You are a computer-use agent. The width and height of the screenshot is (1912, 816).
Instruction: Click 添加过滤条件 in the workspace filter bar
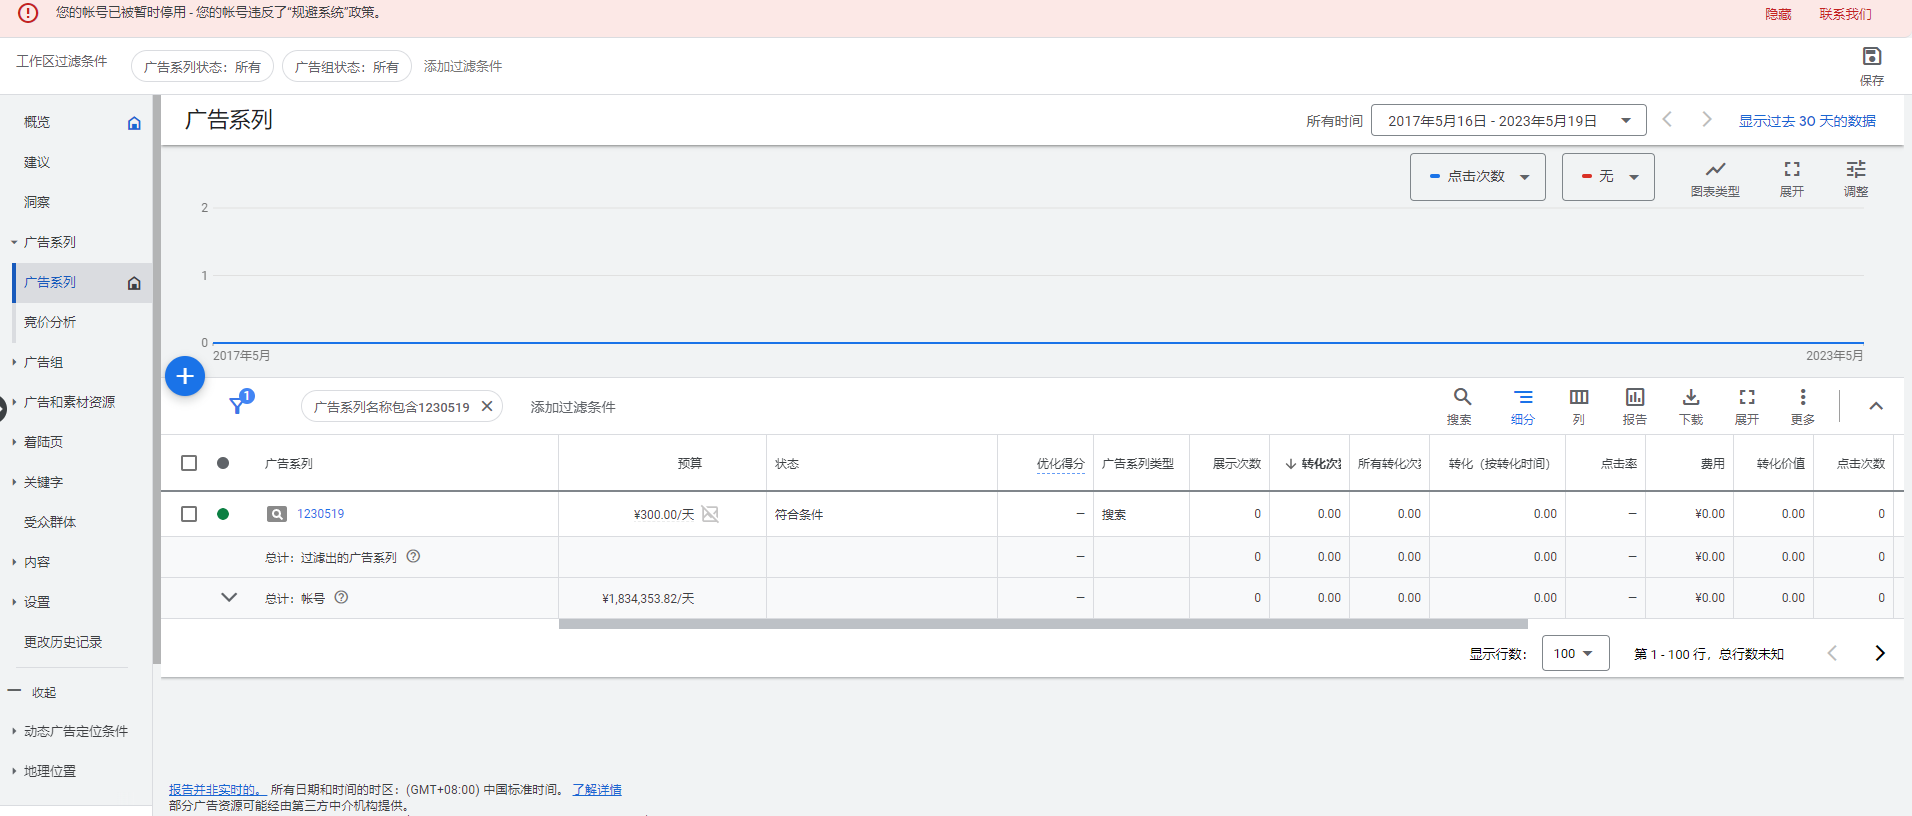click(x=463, y=66)
